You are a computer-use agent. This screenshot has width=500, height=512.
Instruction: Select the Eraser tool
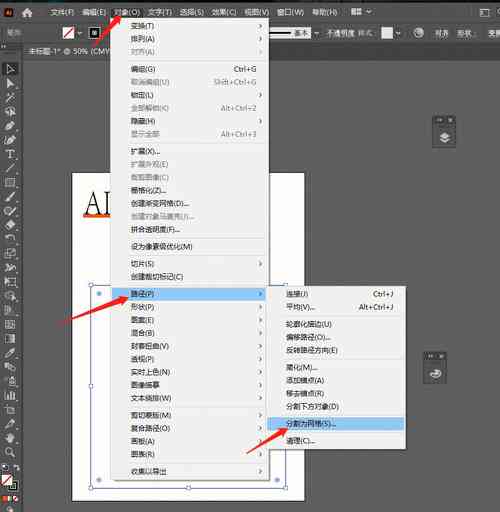pos(10,225)
